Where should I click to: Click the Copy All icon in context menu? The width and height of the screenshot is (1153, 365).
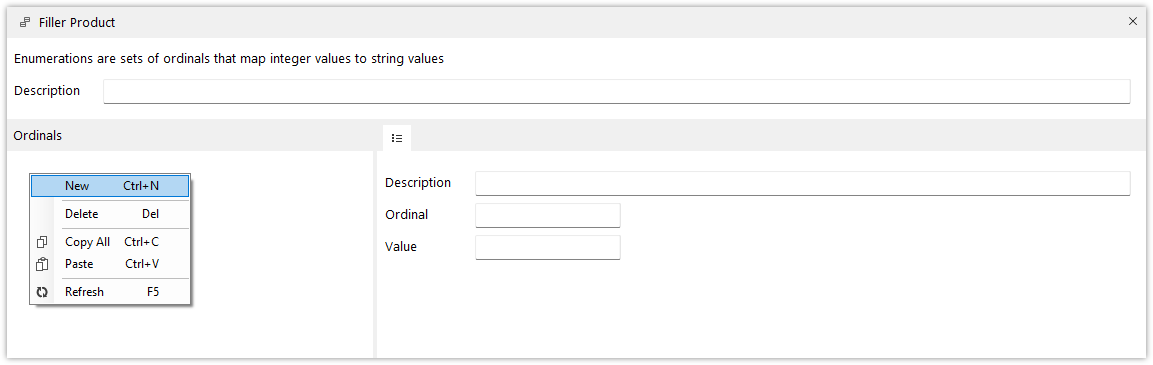[42, 242]
